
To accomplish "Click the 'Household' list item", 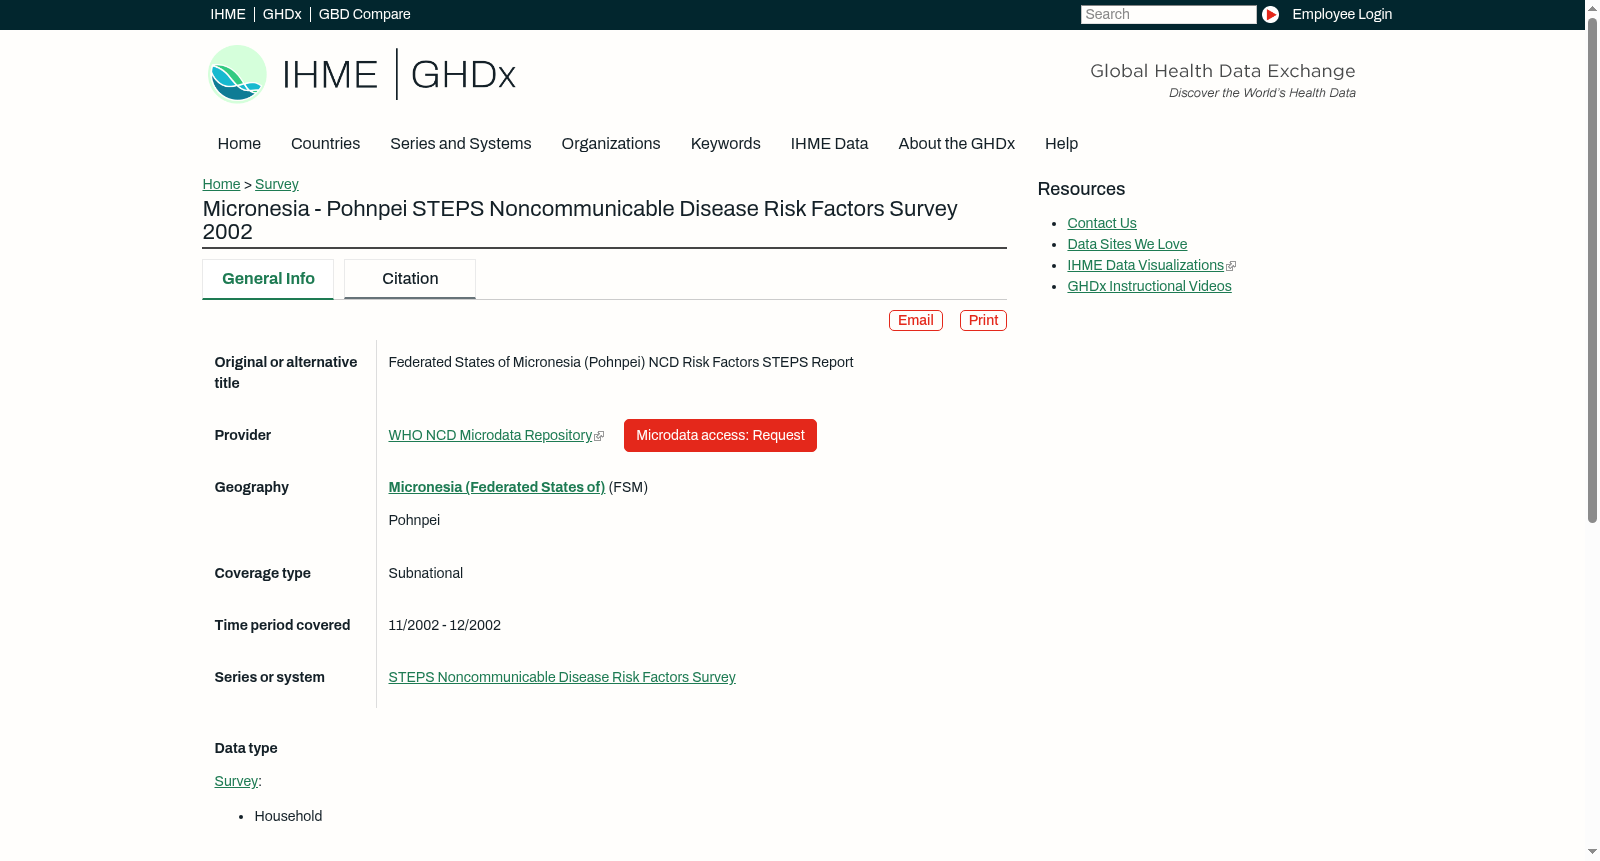I will [288, 816].
